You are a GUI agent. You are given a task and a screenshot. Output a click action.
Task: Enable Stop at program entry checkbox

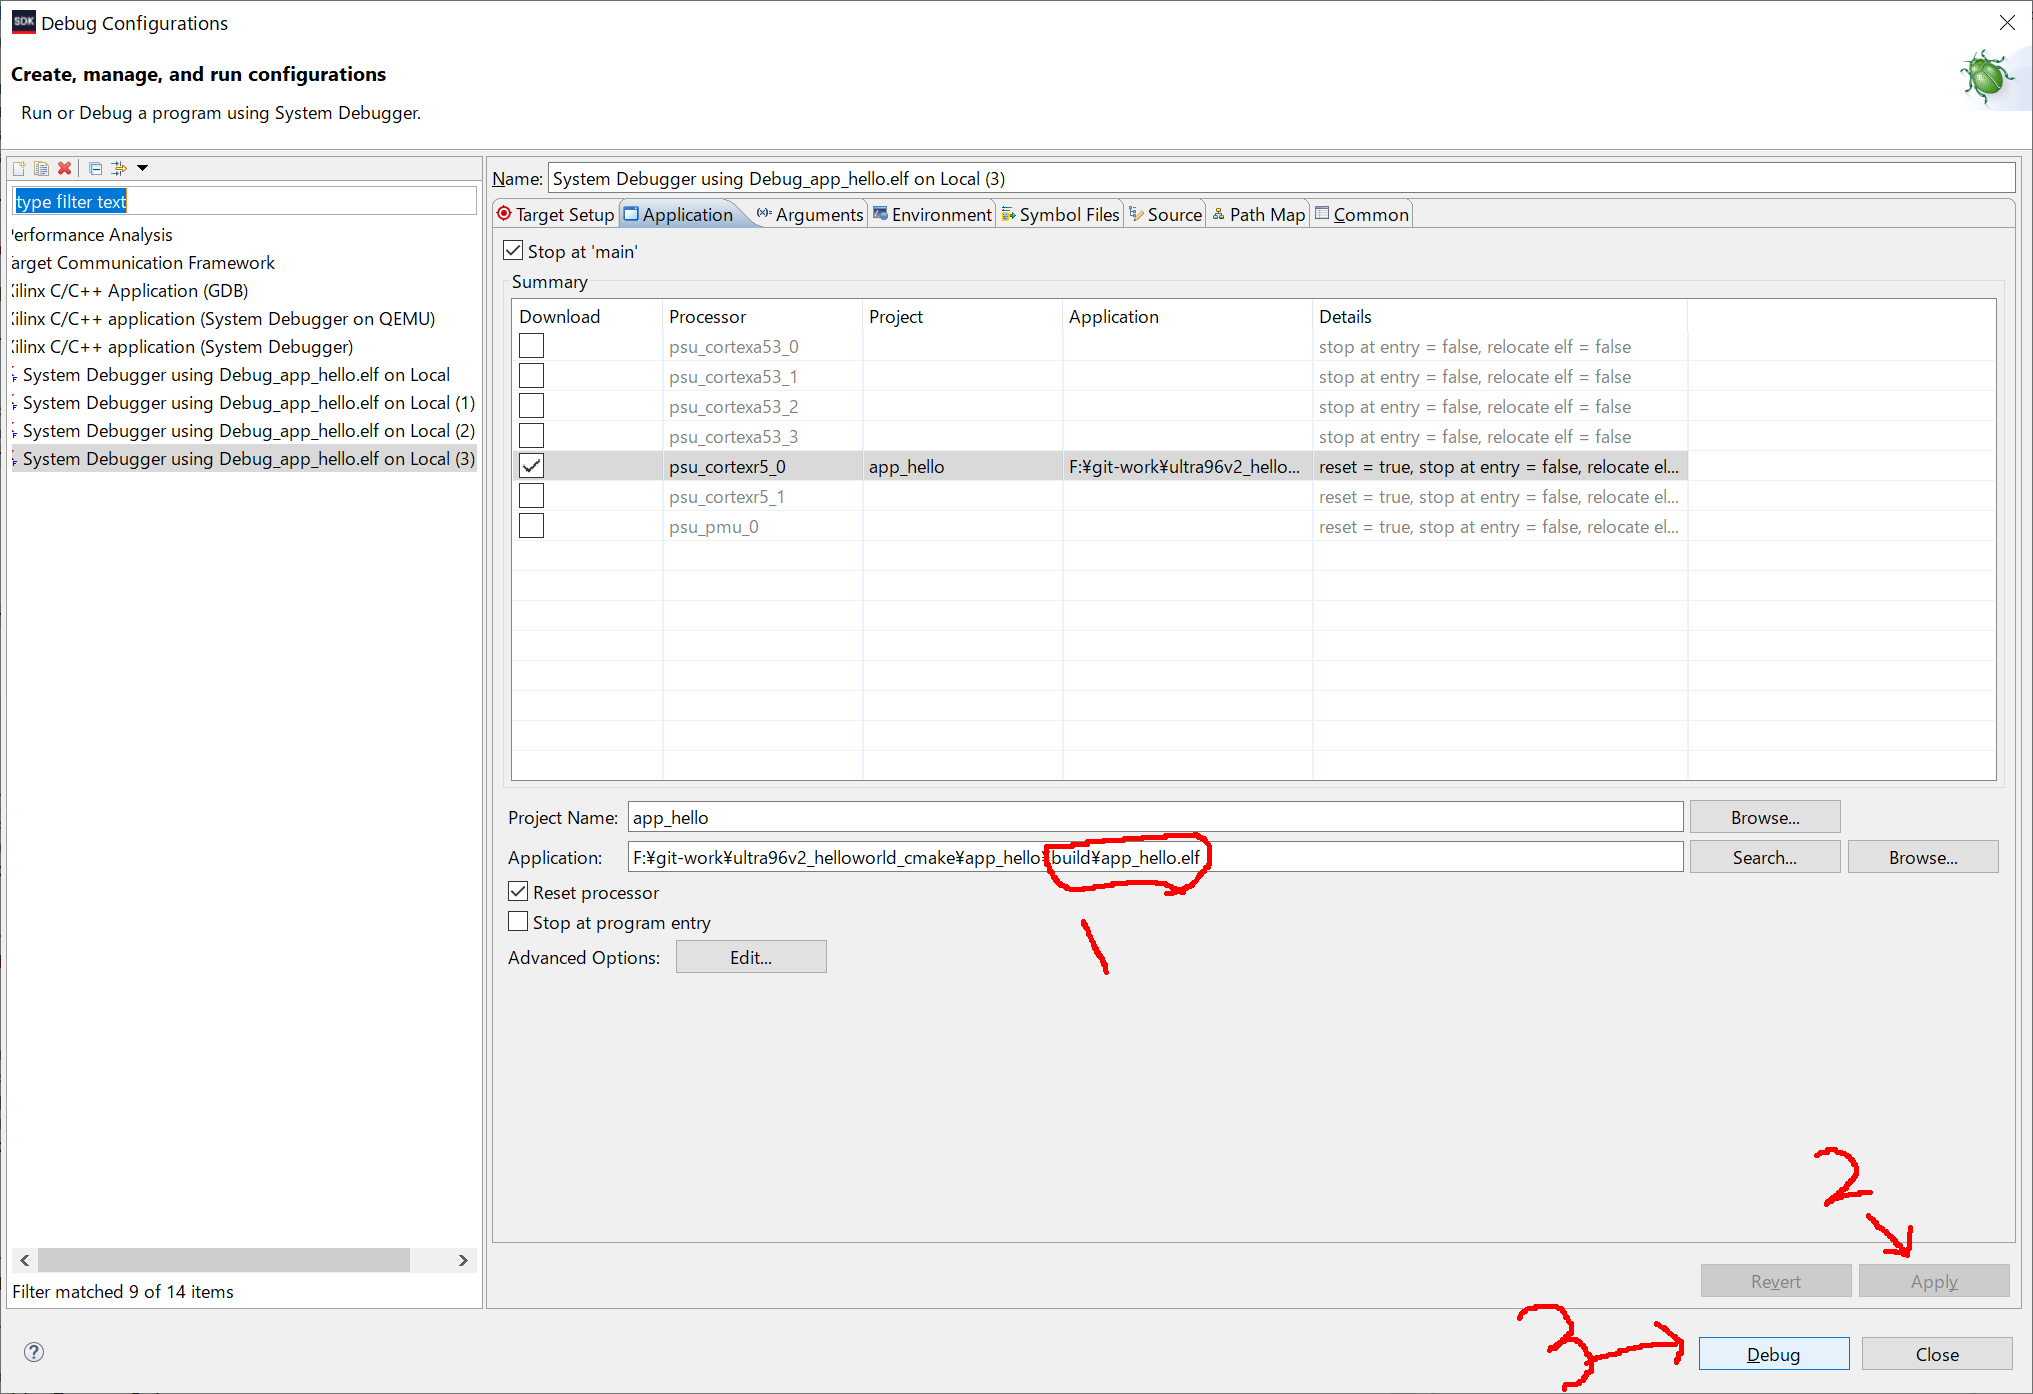point(518,921)
